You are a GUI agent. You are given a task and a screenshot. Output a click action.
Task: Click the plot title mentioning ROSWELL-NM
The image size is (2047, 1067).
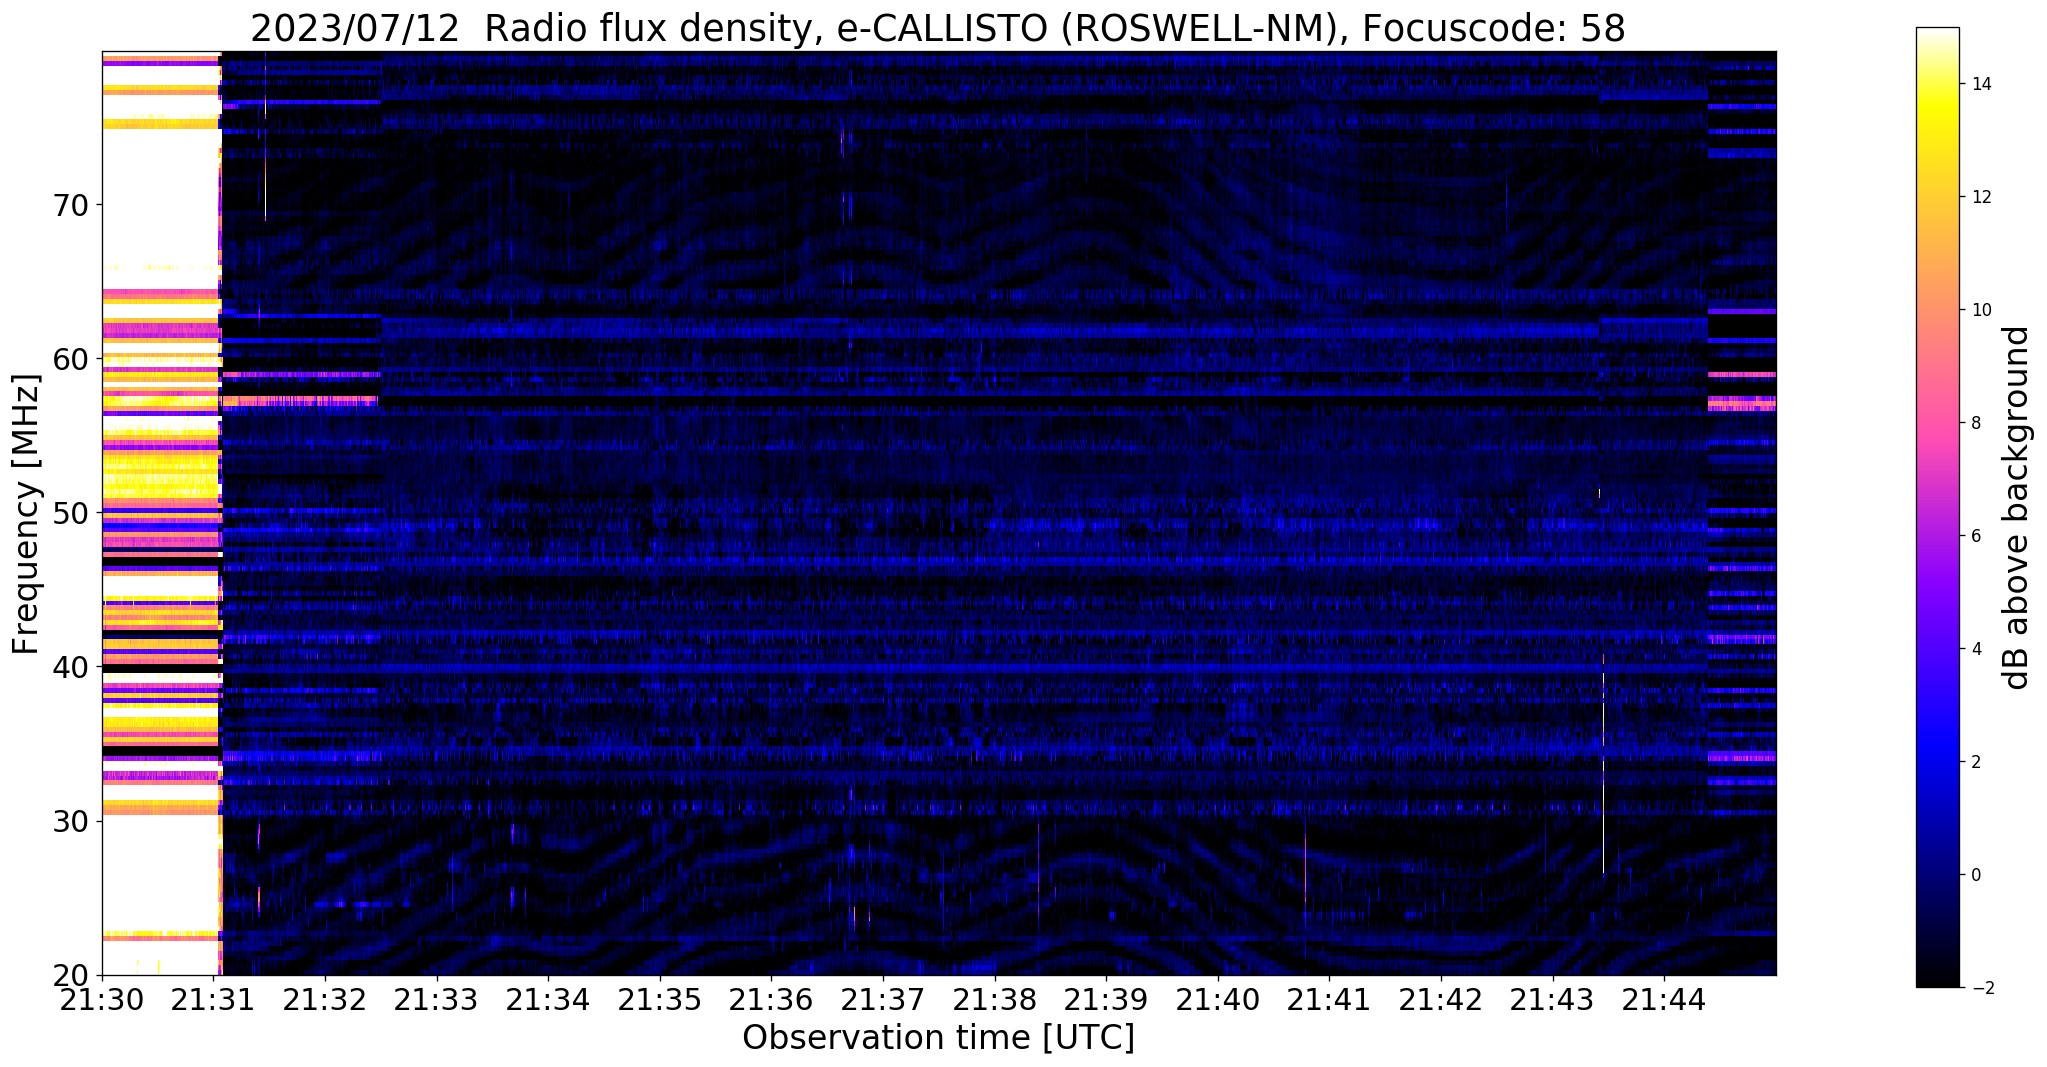(938, 28)
